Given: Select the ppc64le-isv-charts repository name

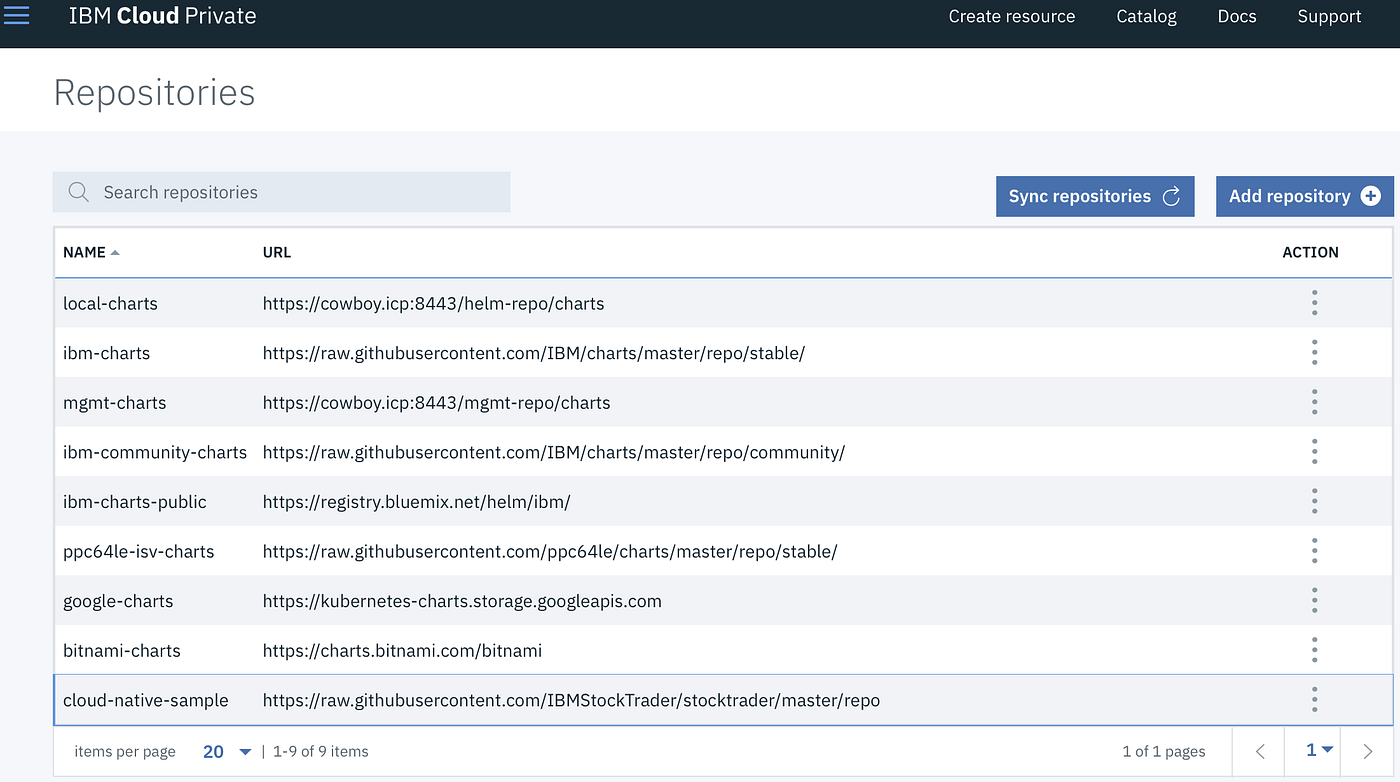Looking at the screenshot, I should [x=139, y=552].
